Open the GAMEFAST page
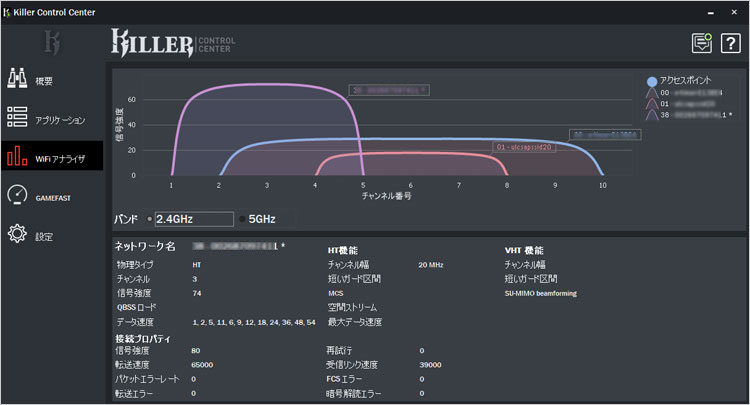The width and height of the screenshot is (750, 405). point(52,196)
